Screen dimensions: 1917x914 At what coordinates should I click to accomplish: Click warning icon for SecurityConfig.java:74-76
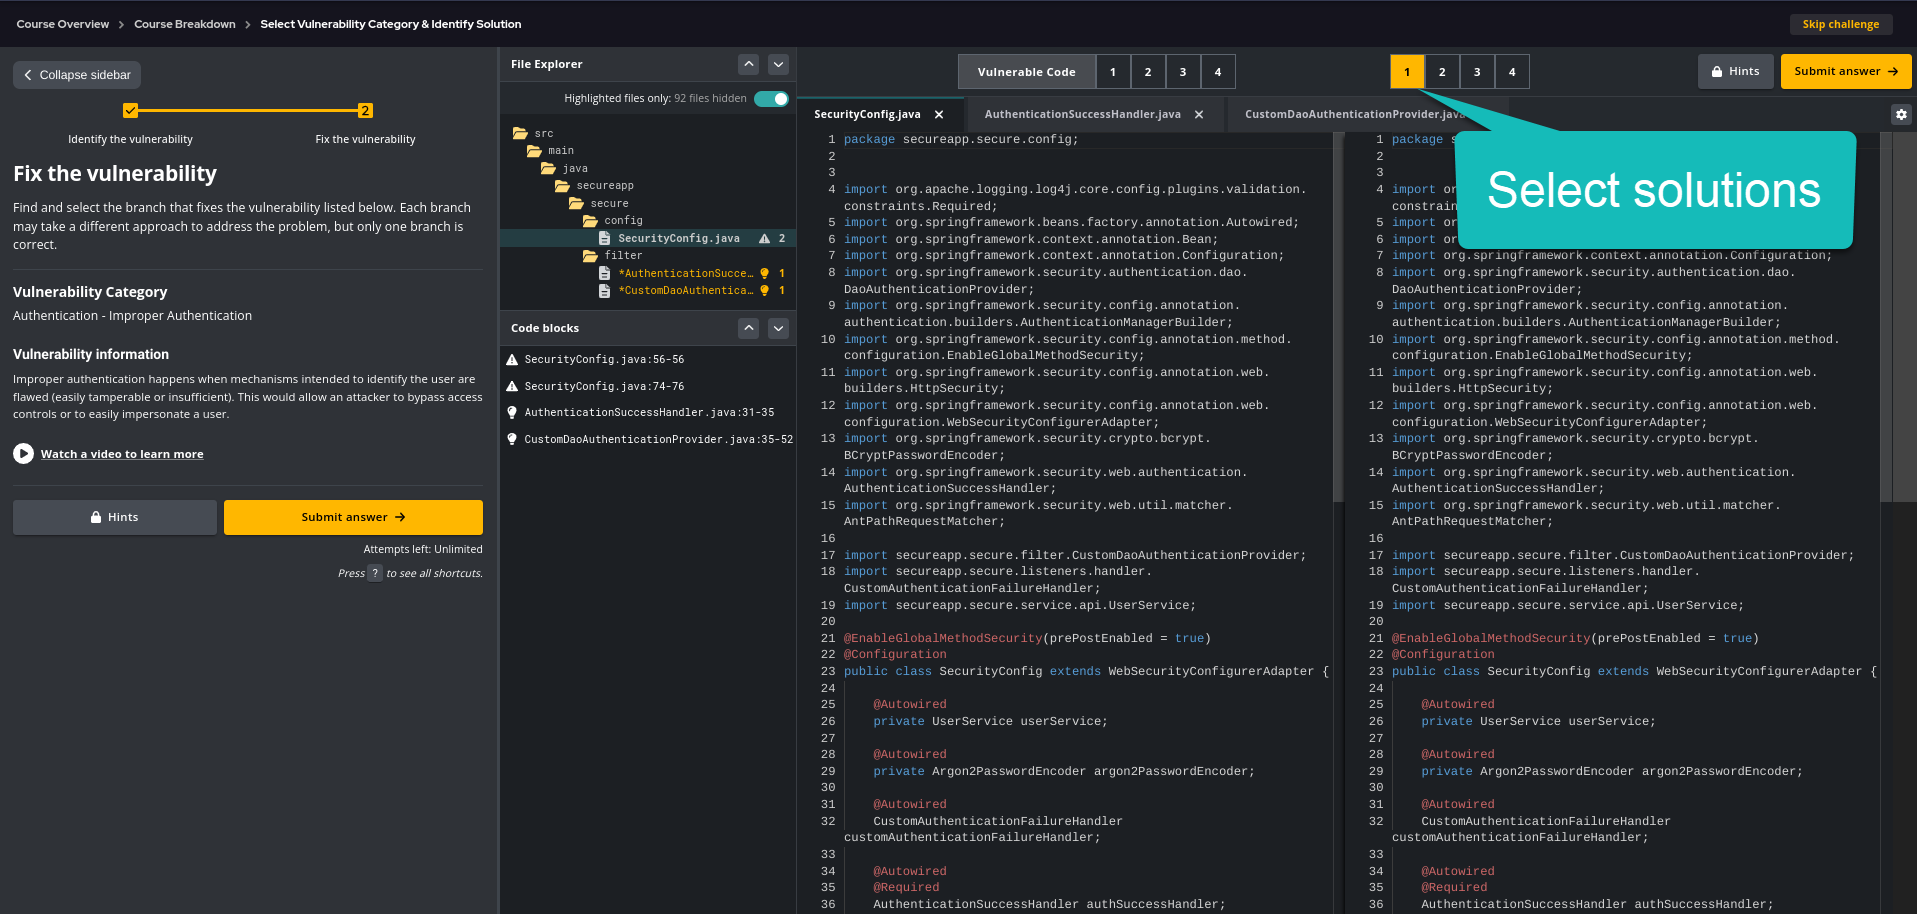point(512,386)
